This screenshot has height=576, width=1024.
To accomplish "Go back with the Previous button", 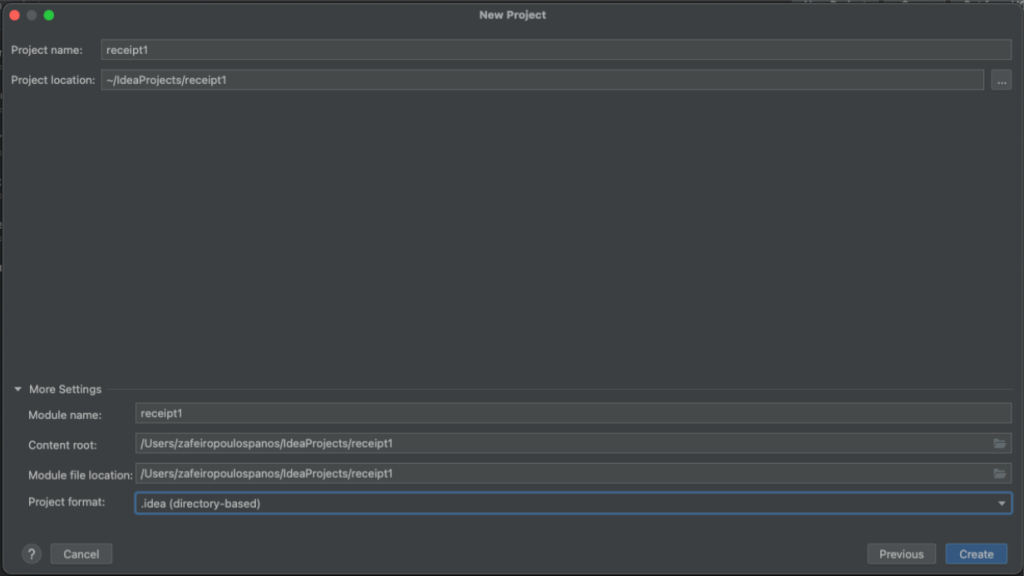I will click(901, 554).
